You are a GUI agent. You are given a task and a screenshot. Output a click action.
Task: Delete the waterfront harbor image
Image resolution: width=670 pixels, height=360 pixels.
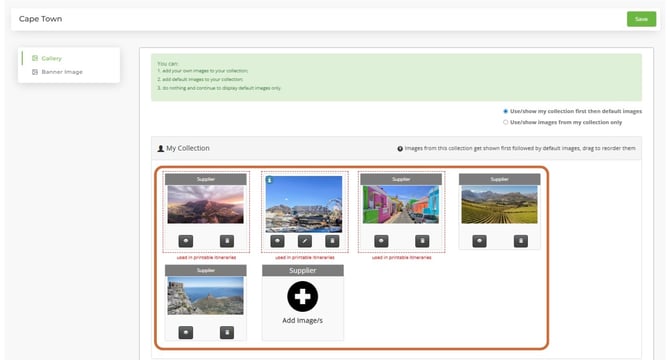tap(332, 241)
